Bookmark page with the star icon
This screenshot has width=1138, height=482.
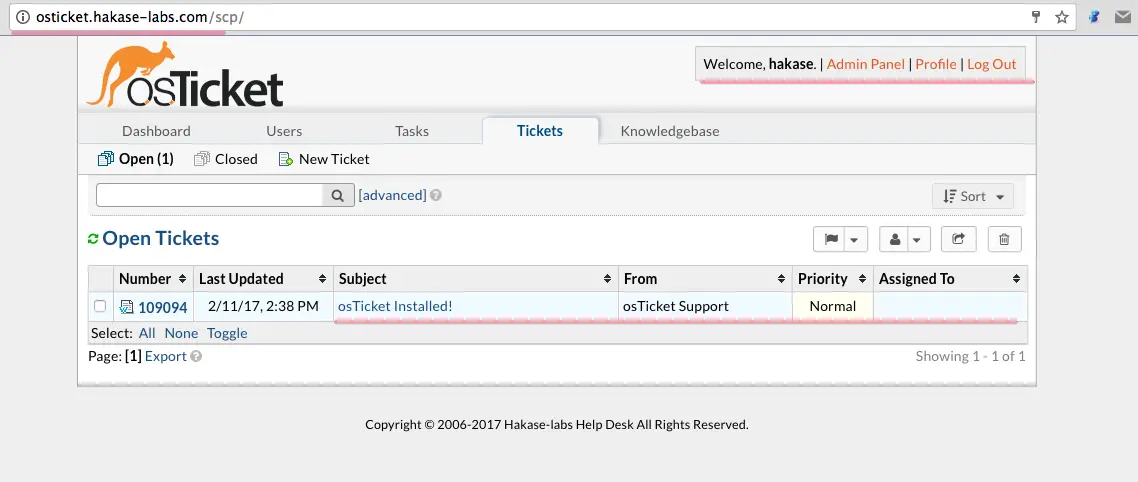tap(1062, 17)
